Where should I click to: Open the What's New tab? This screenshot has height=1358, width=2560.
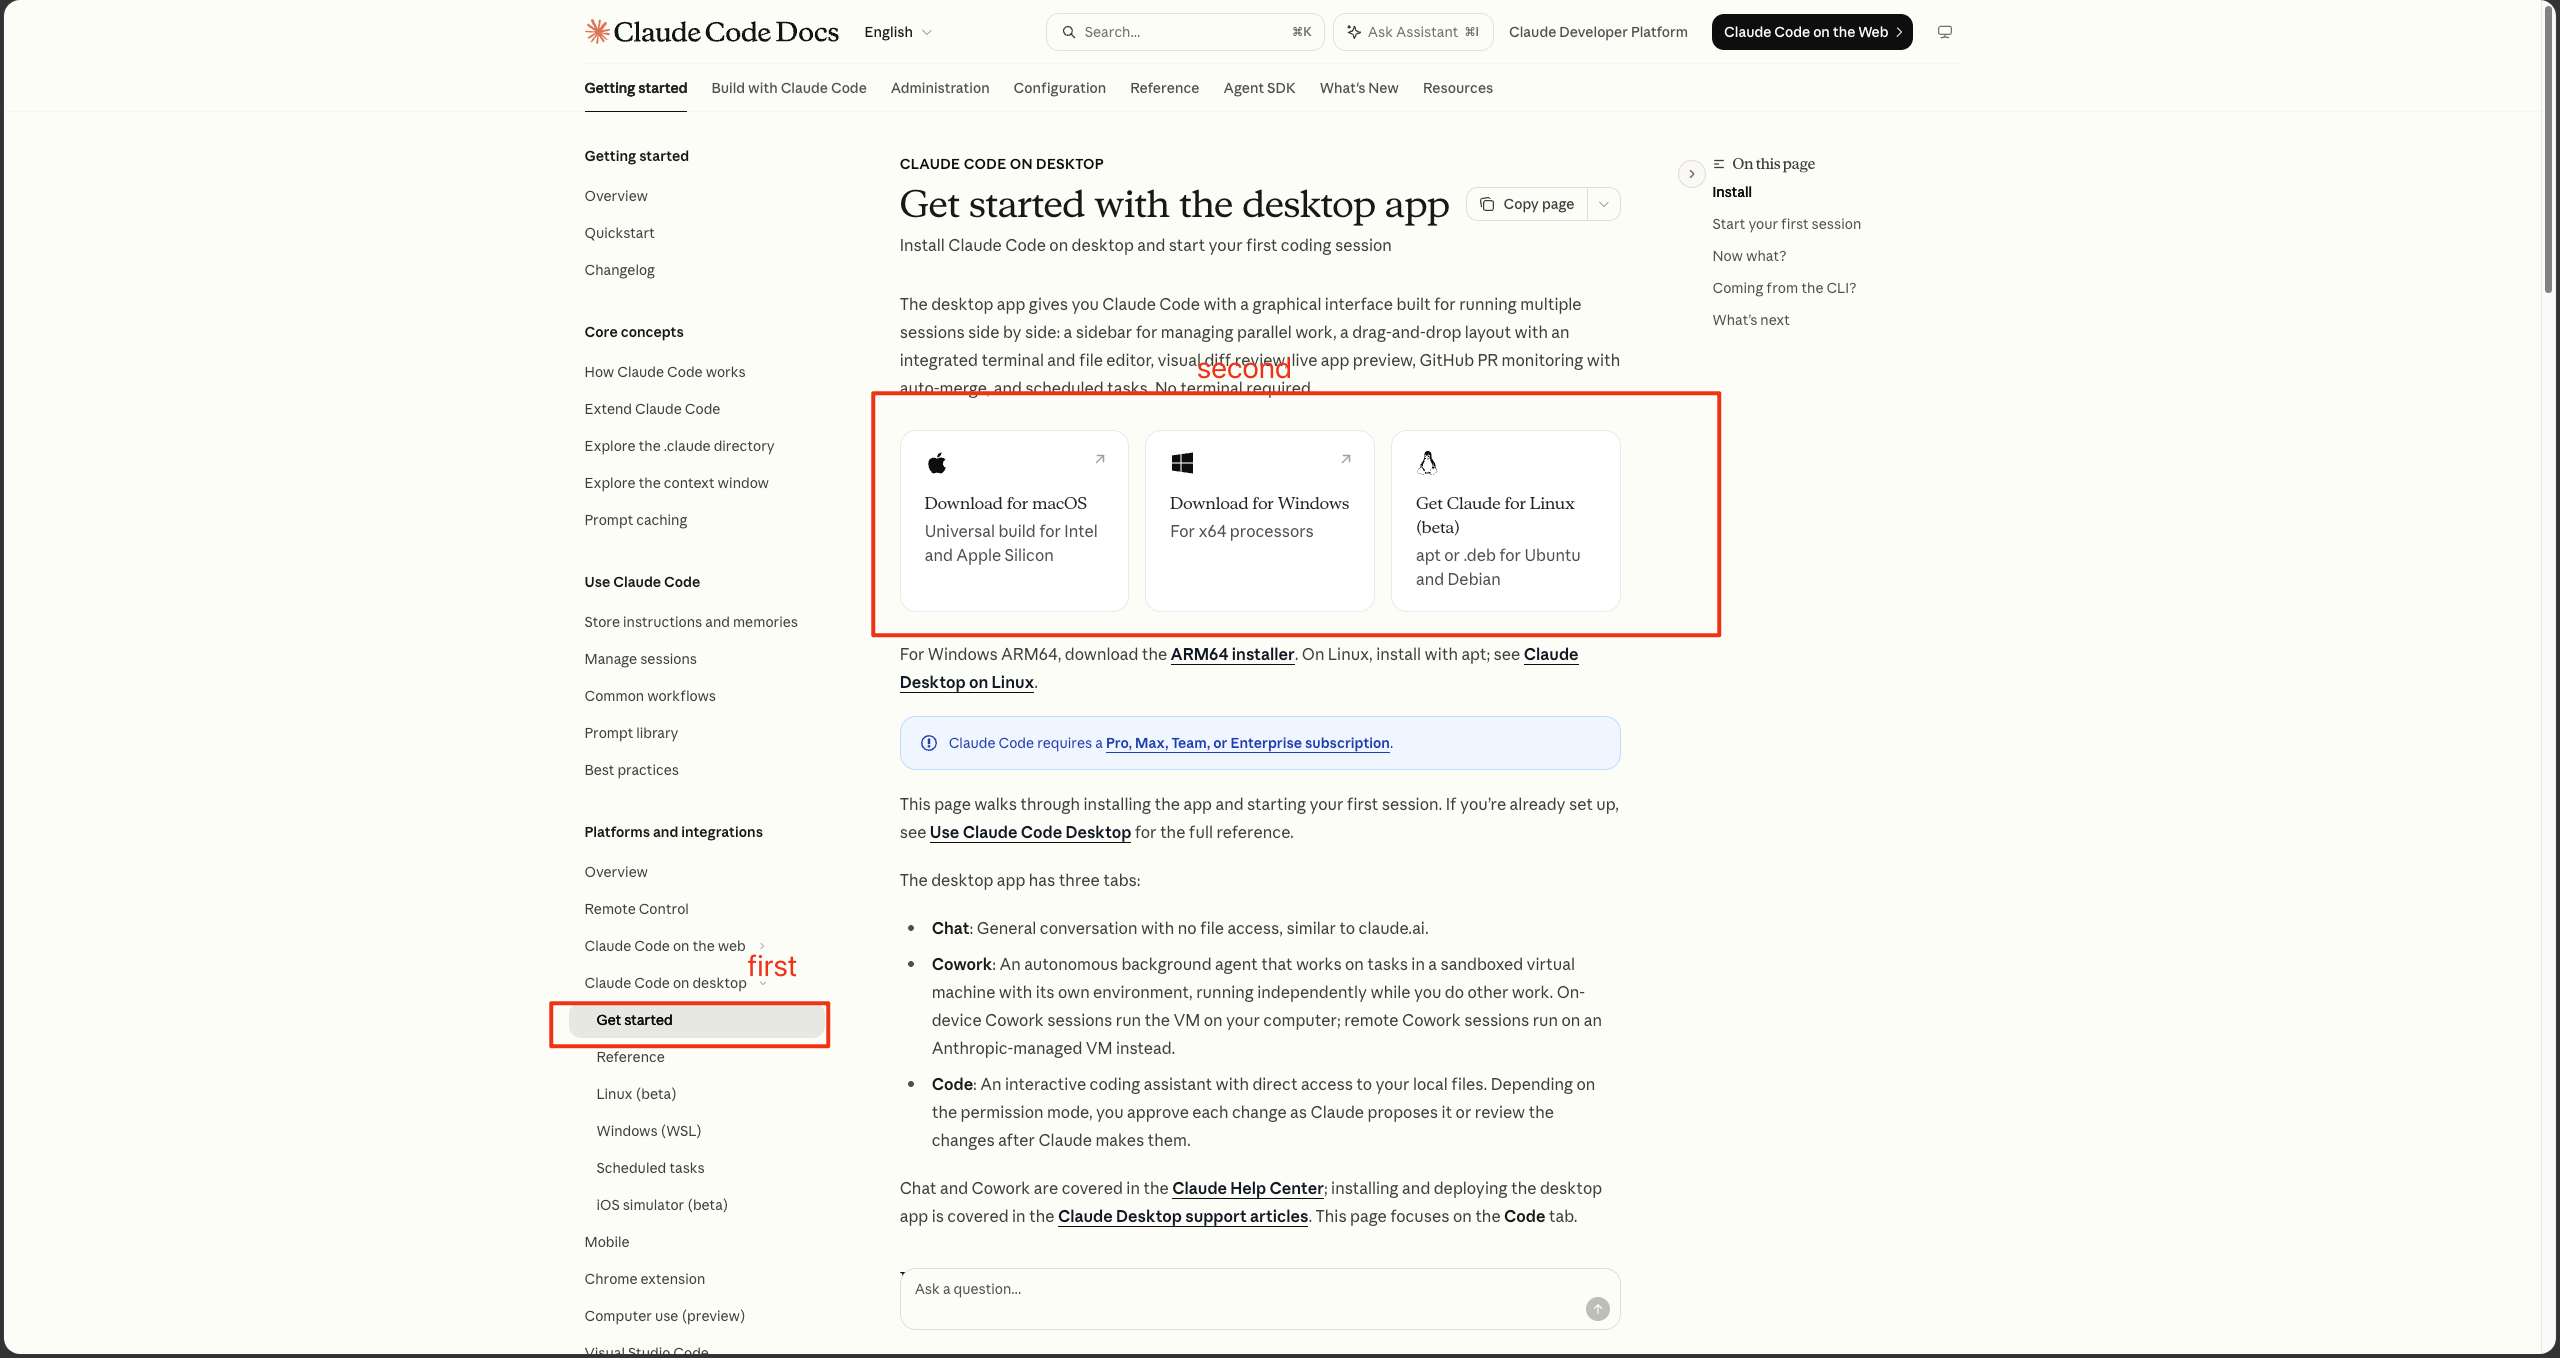point(1359,88)
